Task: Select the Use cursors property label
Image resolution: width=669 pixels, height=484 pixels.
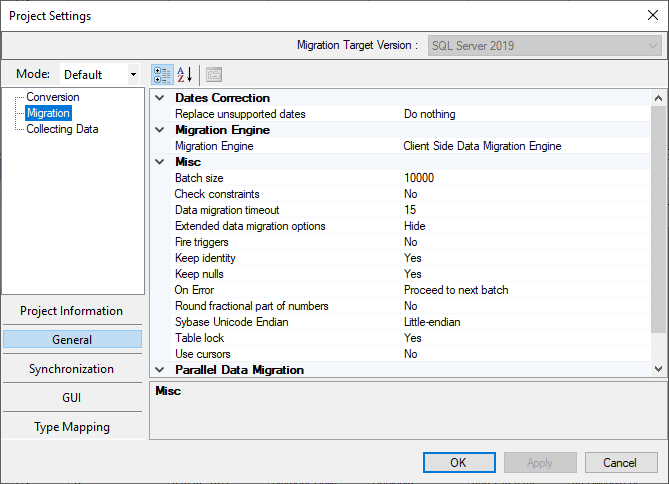Action: [203, 354]
